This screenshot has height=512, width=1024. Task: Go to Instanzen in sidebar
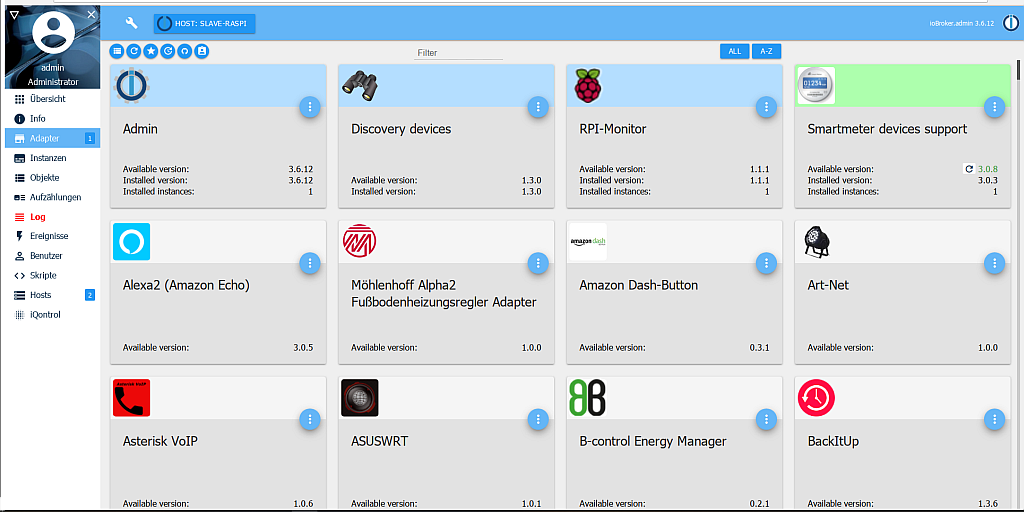tap(52, 158)
